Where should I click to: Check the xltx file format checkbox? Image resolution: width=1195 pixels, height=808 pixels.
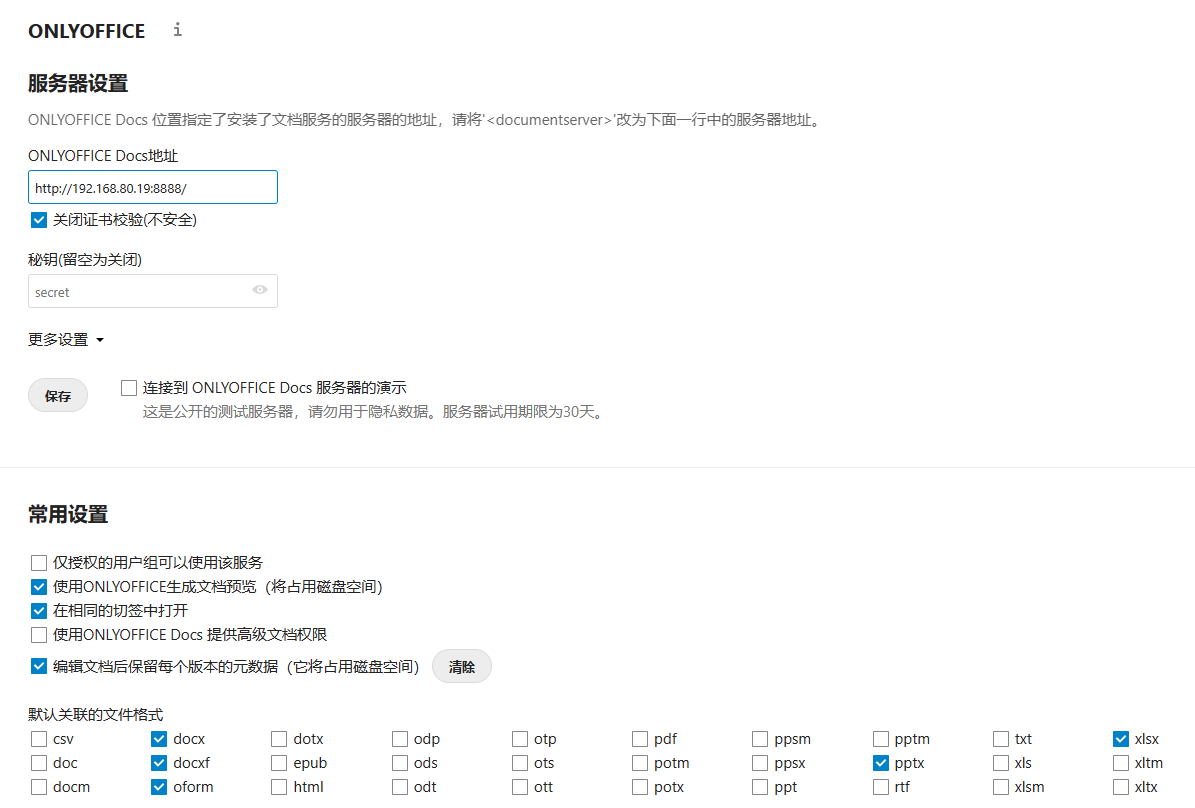point(1120,787)
